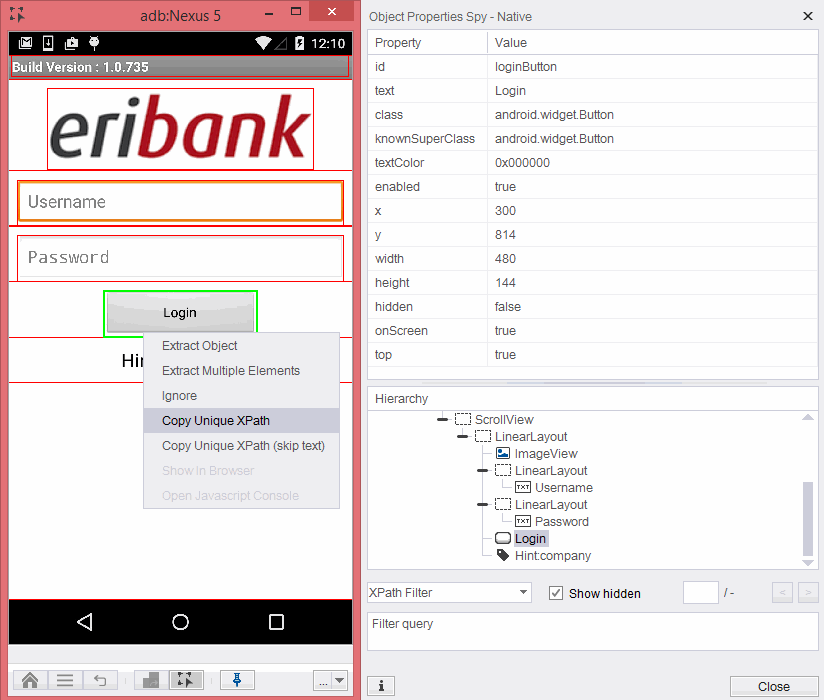Choose Copy Unique XPath from context menu
The image size is (824, 700).
[216, 420]
